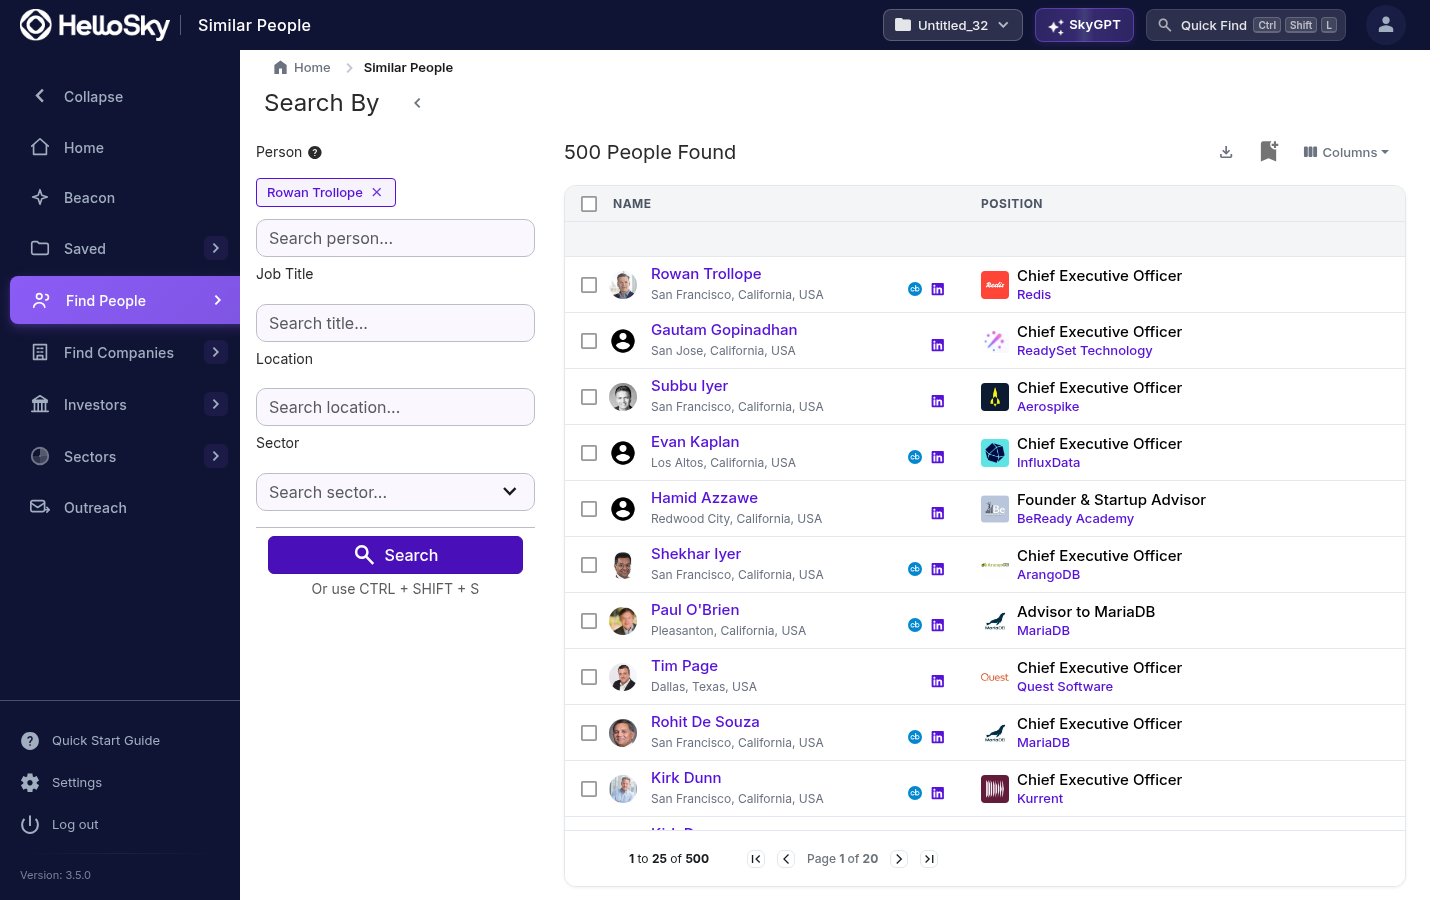
Task: Open Hamid Azzawe's LinkedIn icon
Action: (x=938, y=513)
